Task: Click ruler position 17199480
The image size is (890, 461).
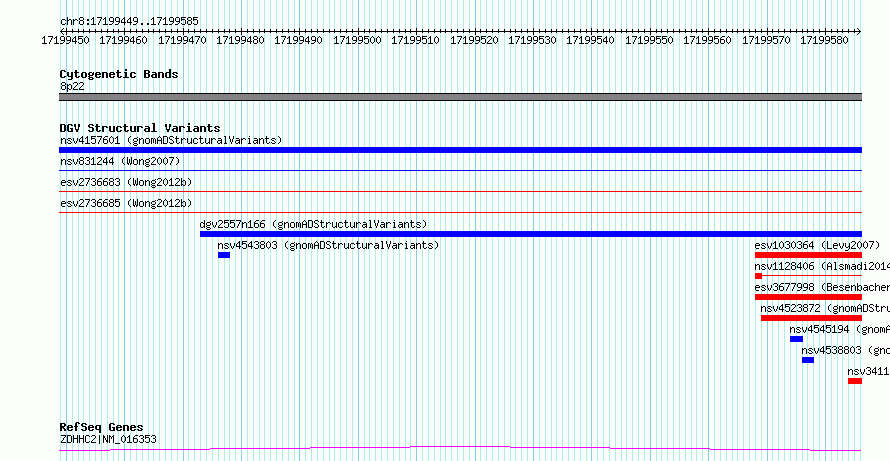Action: 240,40
